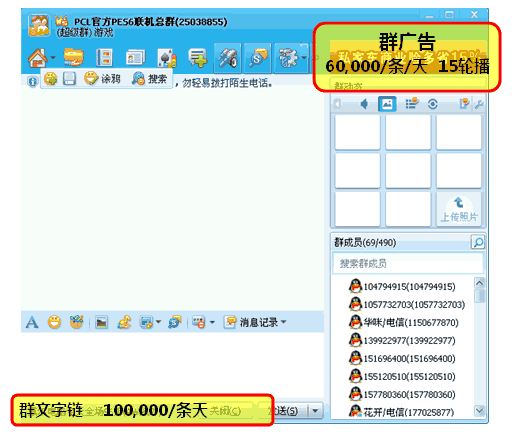Send a picture using the image icon
The width and height of the screenshot is (514, 446).
pyautogui.click(x=101, y=322)
